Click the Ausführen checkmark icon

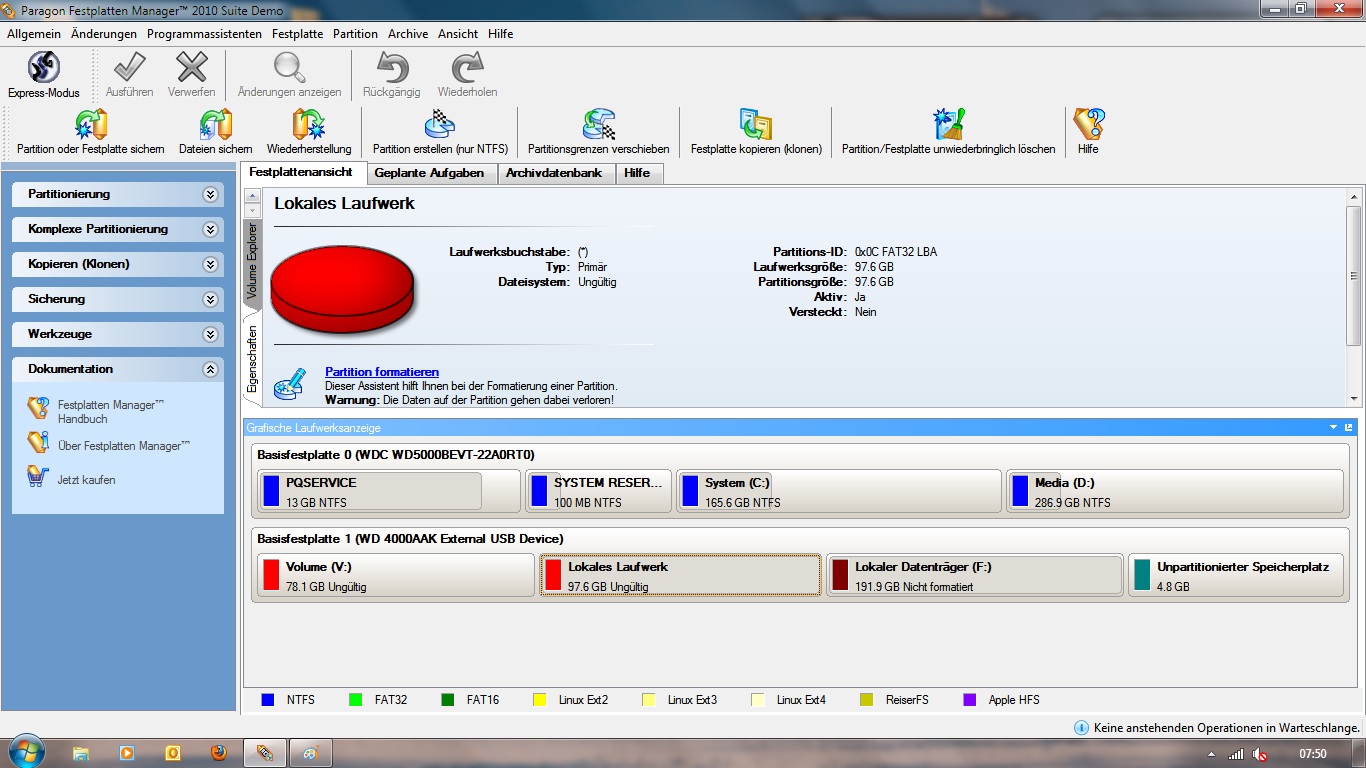pos(129,67)
